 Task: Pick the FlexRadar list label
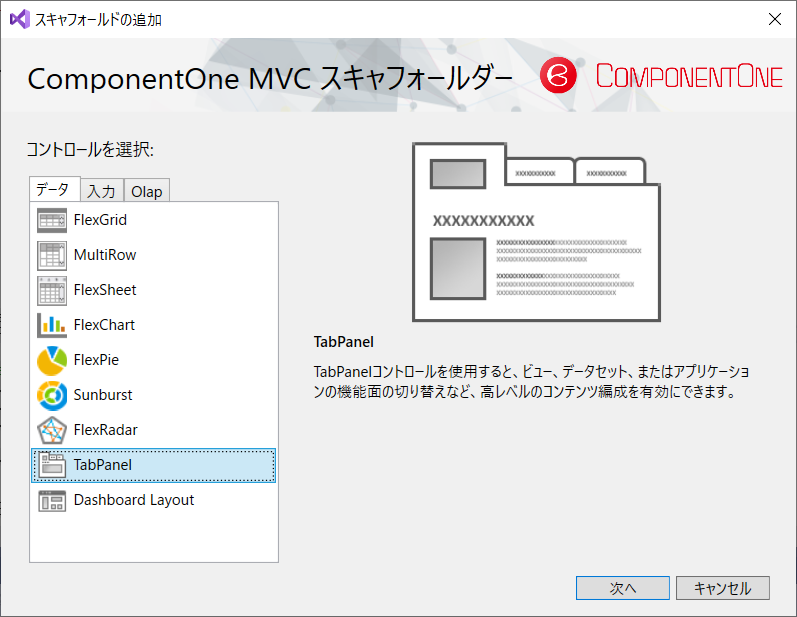106,430
